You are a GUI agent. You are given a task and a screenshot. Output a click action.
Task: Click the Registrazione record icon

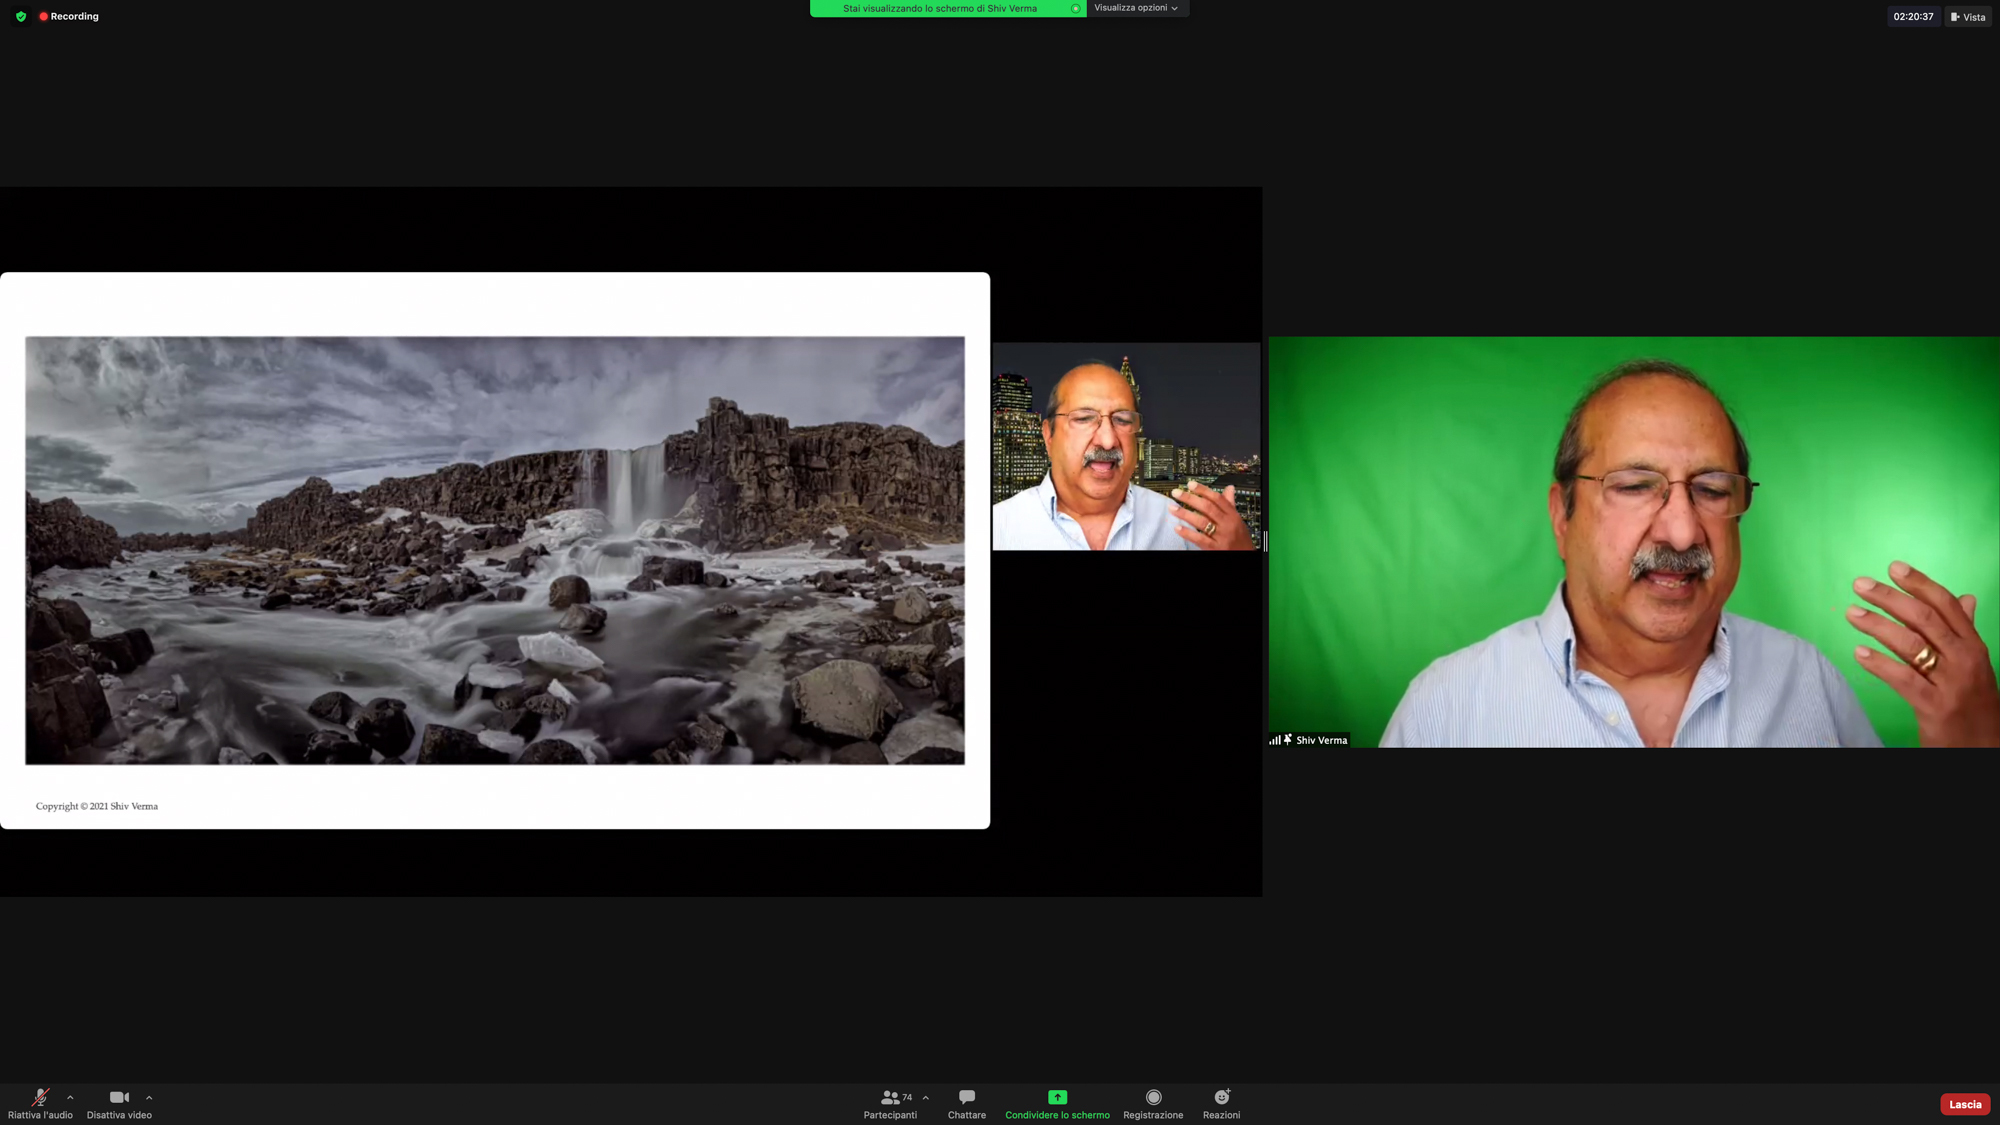click(x=1153, y=1098)
